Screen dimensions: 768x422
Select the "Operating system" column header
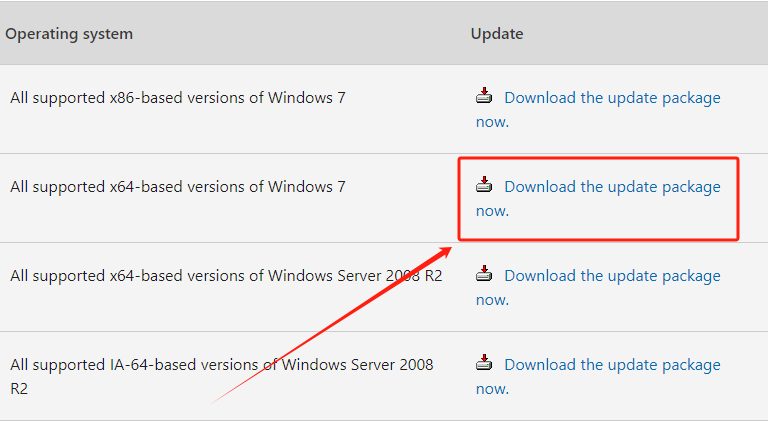click(69, 34)
